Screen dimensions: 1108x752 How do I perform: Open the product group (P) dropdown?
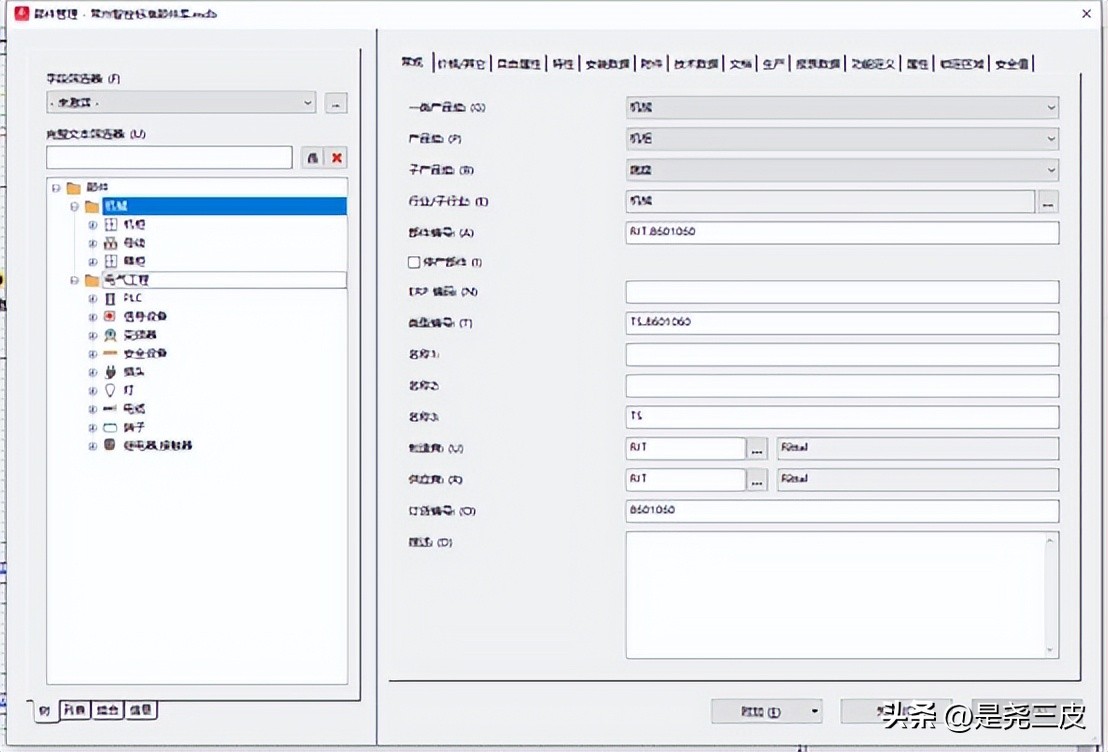tap(1051, 139)
